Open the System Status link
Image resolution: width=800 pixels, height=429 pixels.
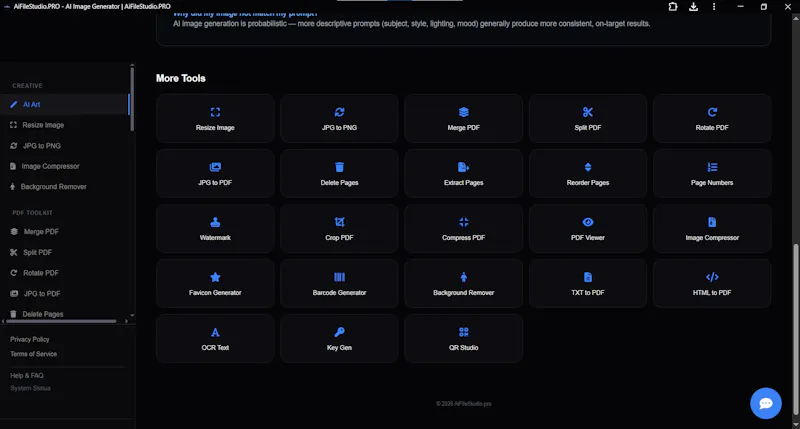coord(30,388)
